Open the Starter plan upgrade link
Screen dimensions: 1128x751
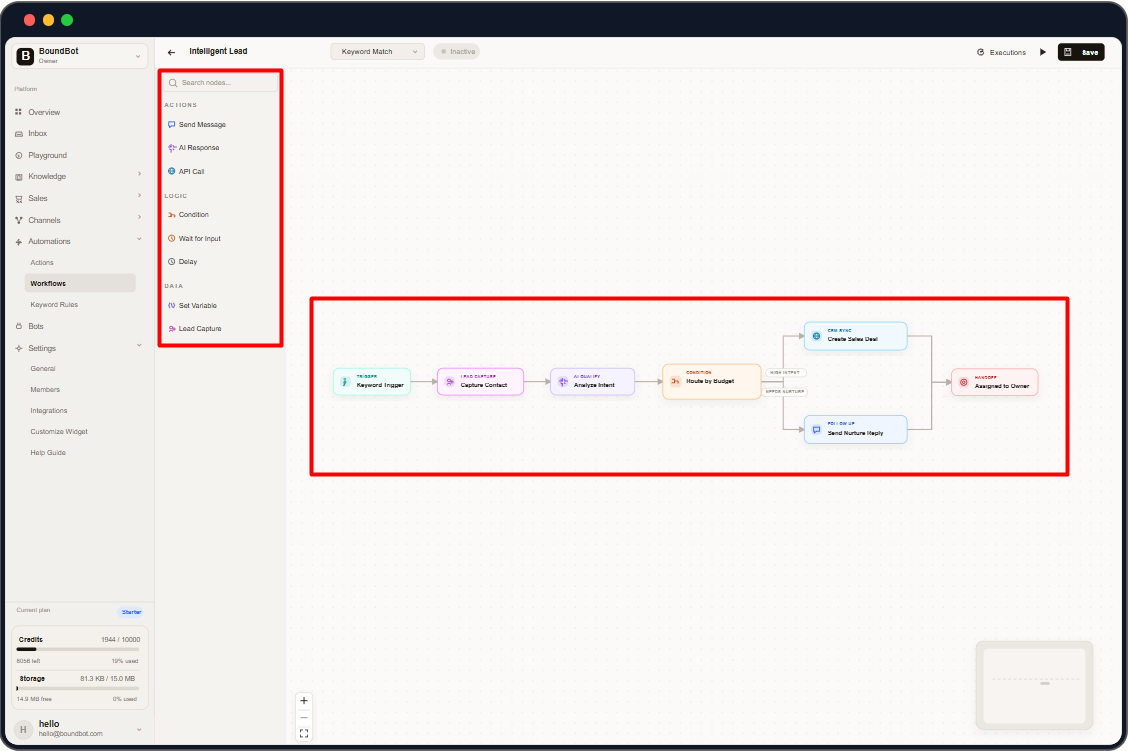pyautogui.click(x=131, y=611)
